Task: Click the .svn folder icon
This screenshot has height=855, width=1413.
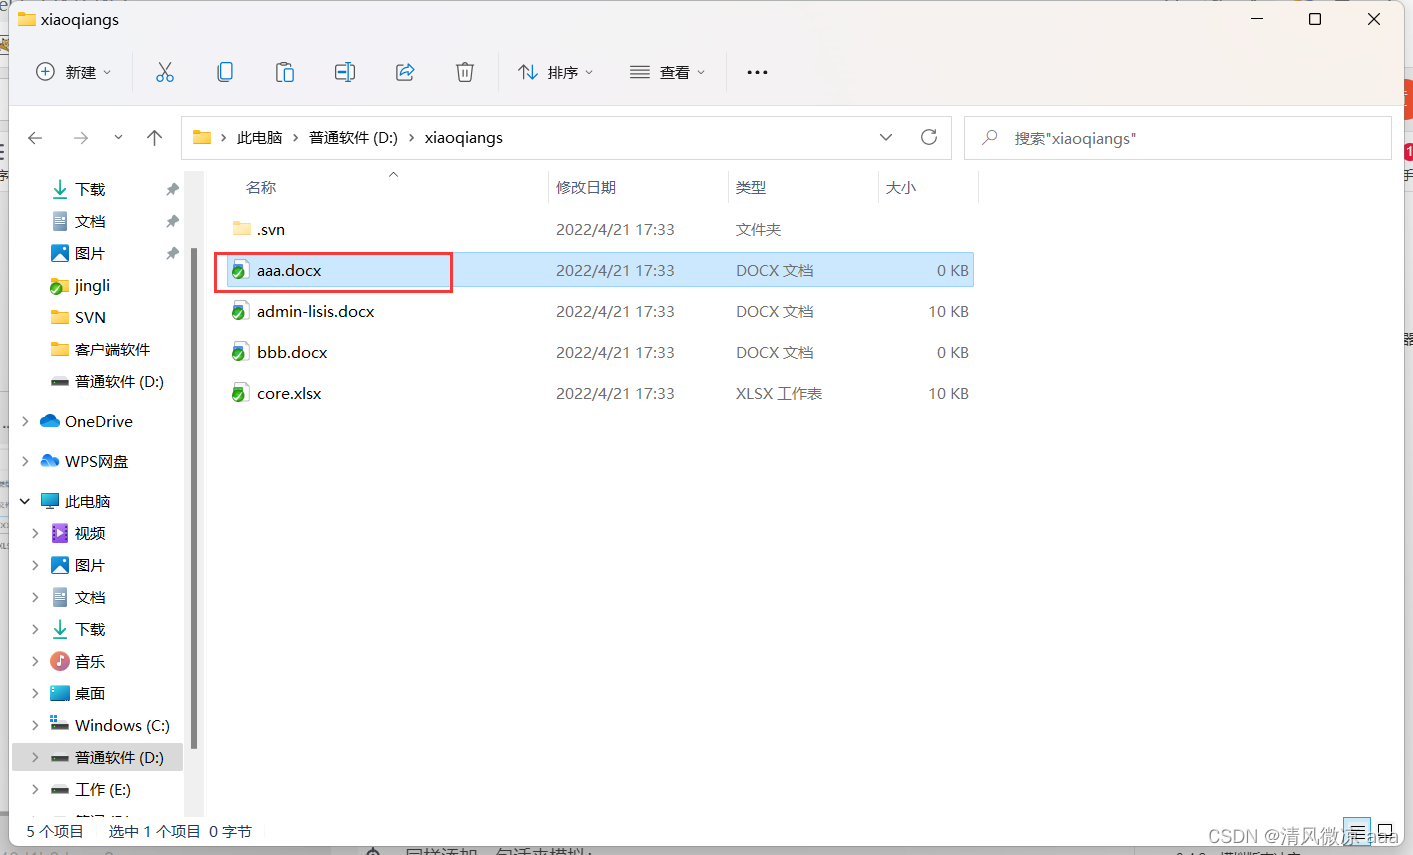Action: (x=241, y=229)
